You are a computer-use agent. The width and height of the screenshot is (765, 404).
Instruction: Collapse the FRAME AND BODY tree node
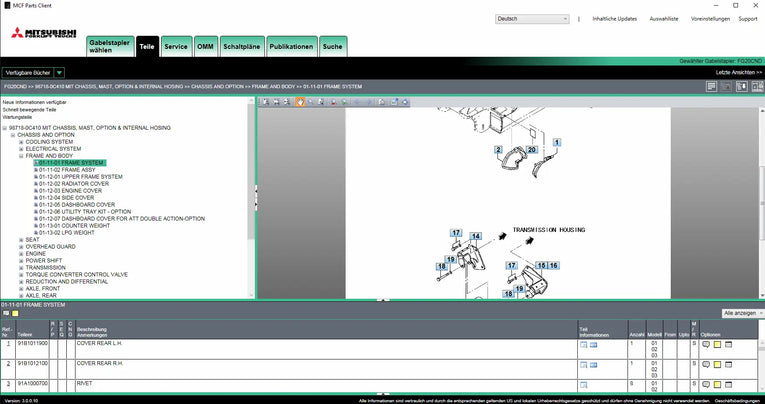click(21, 156)
